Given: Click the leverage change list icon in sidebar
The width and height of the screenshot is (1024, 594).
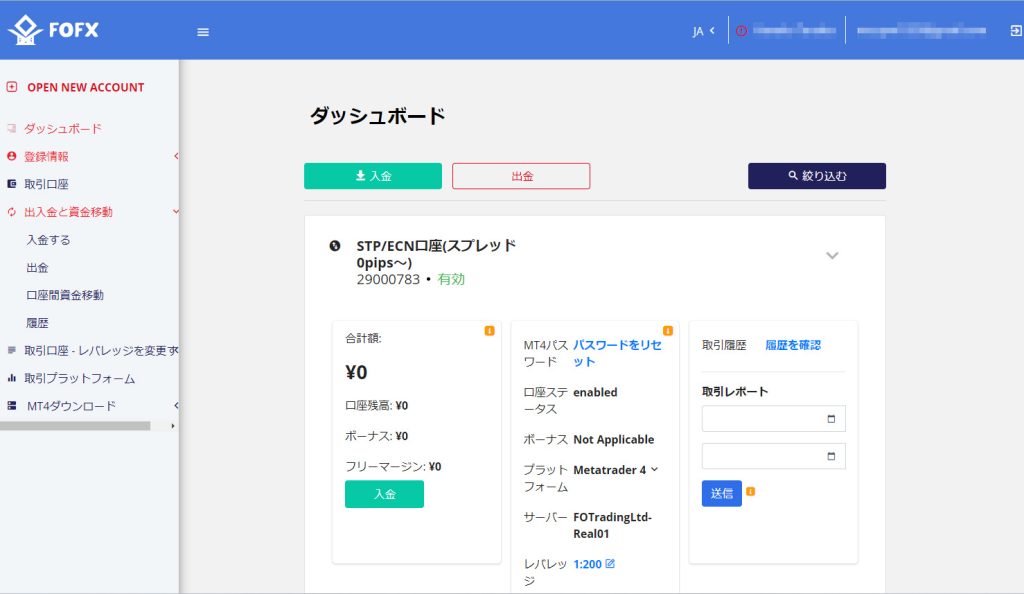Looking at the screenshot, I should [x=11, y=351].
